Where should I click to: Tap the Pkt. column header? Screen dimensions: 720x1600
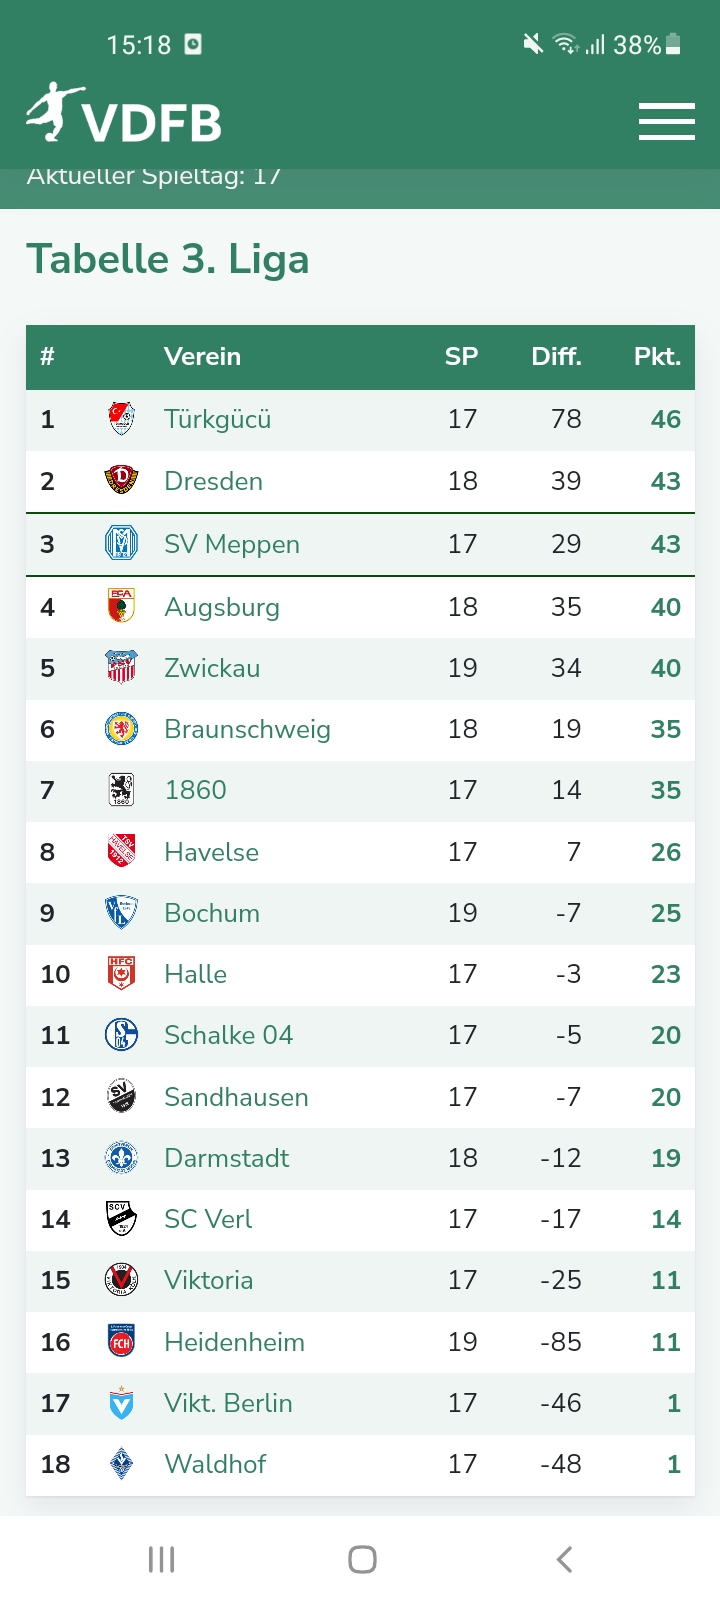tap(657, 357)
